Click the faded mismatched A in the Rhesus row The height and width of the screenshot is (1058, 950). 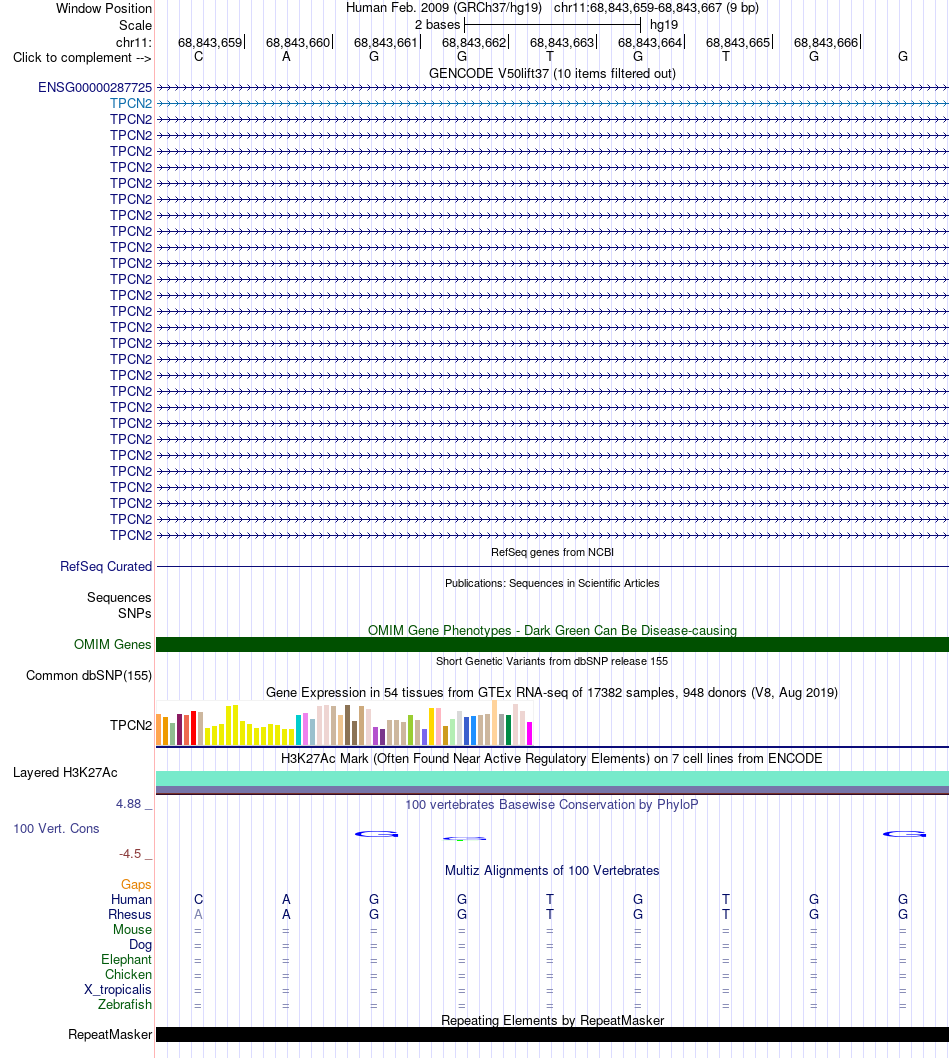coord(198,915)
